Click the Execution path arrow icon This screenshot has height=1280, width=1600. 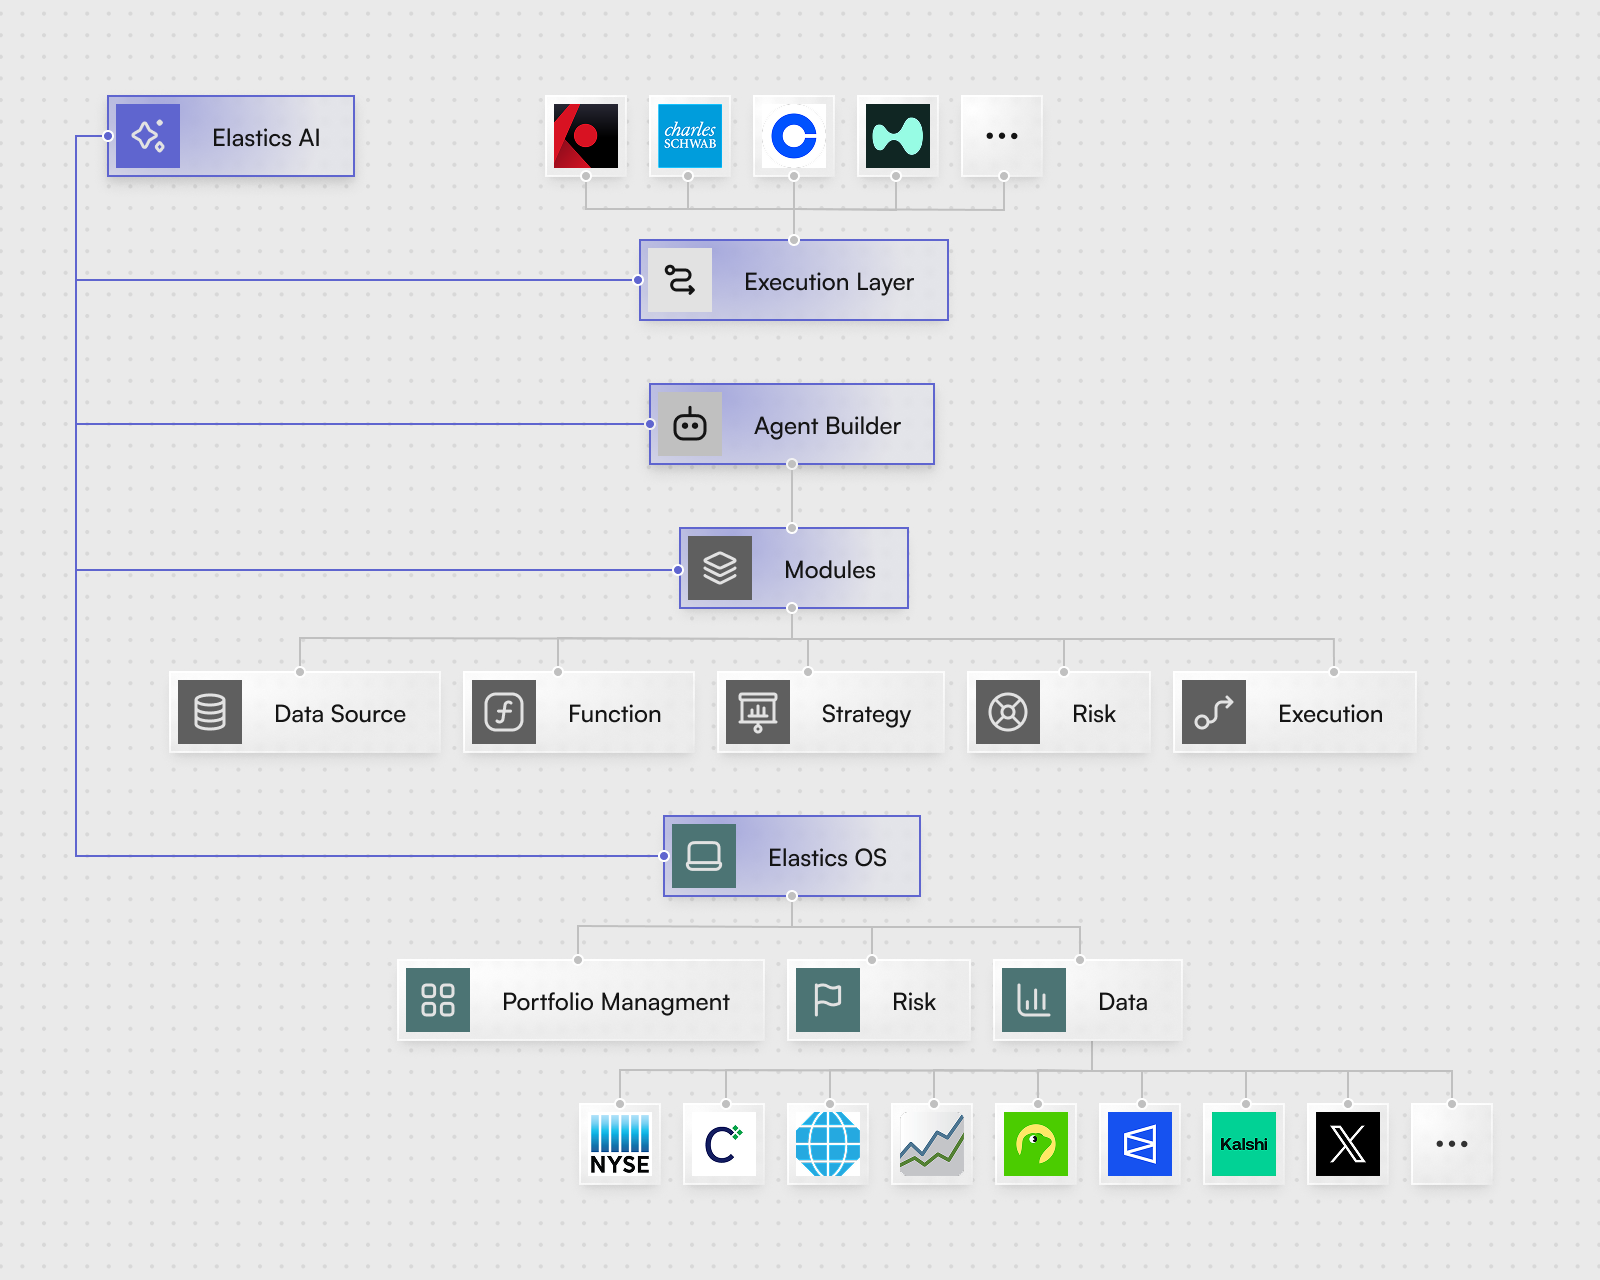1214,712
